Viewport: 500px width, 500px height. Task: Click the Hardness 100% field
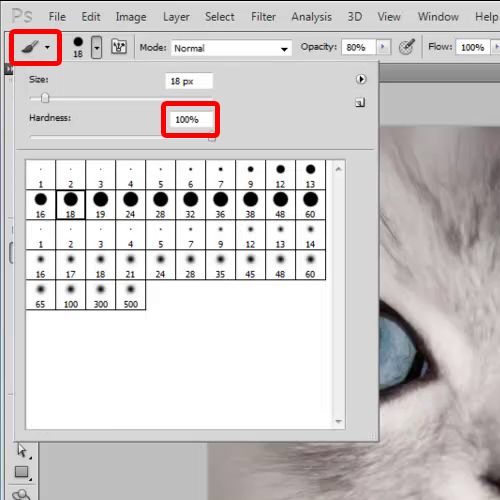pyautogui.click(x=190, y=119)
